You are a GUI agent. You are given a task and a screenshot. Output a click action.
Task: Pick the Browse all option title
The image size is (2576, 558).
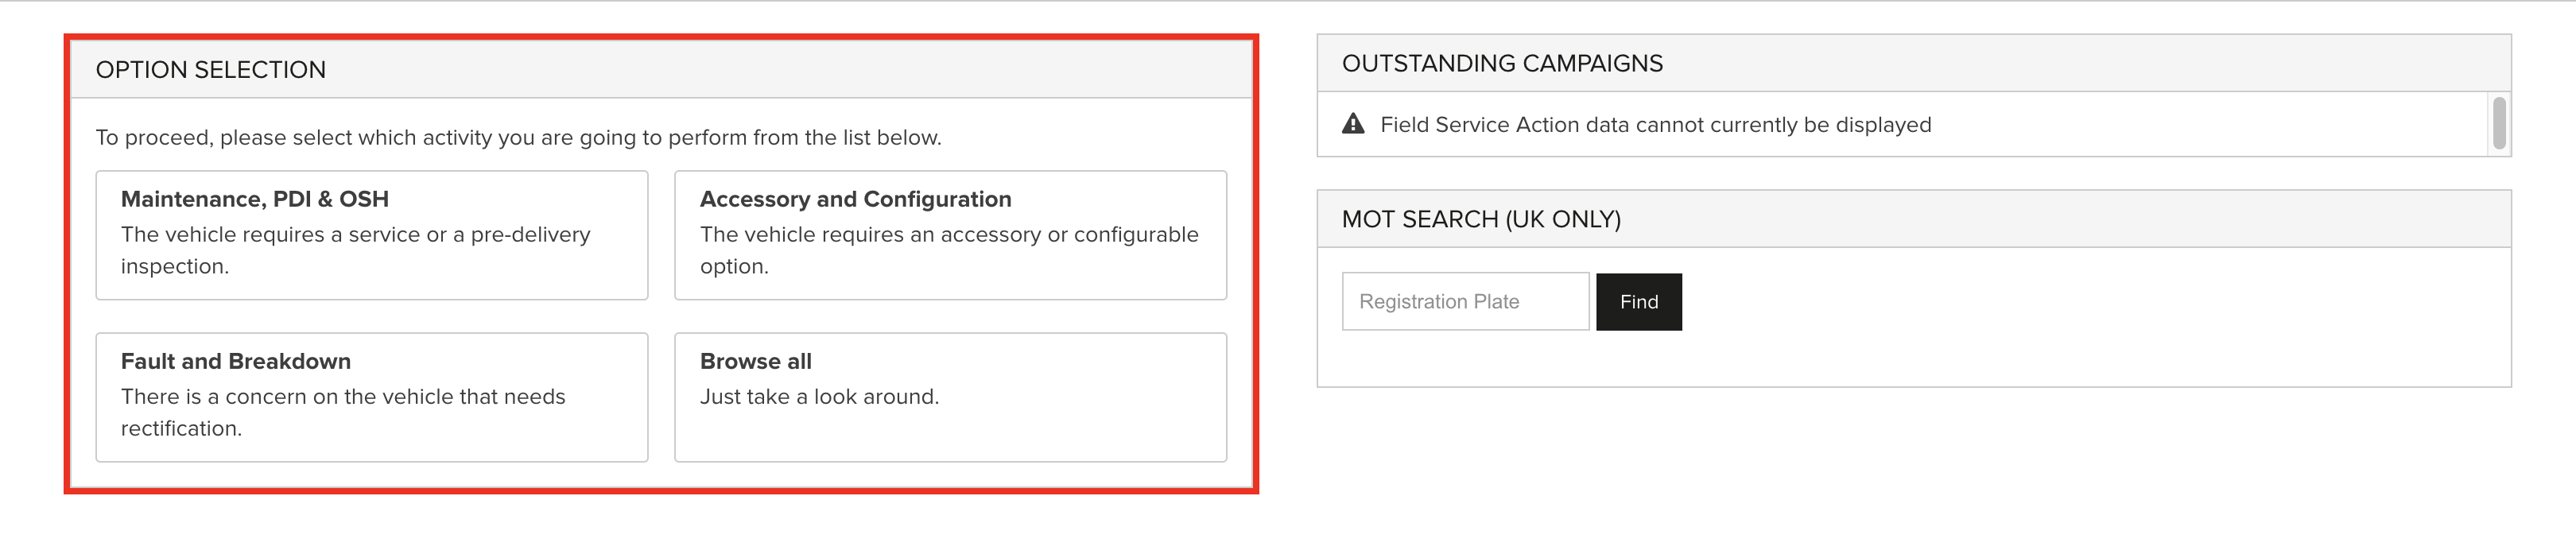[x=756, y=361]
